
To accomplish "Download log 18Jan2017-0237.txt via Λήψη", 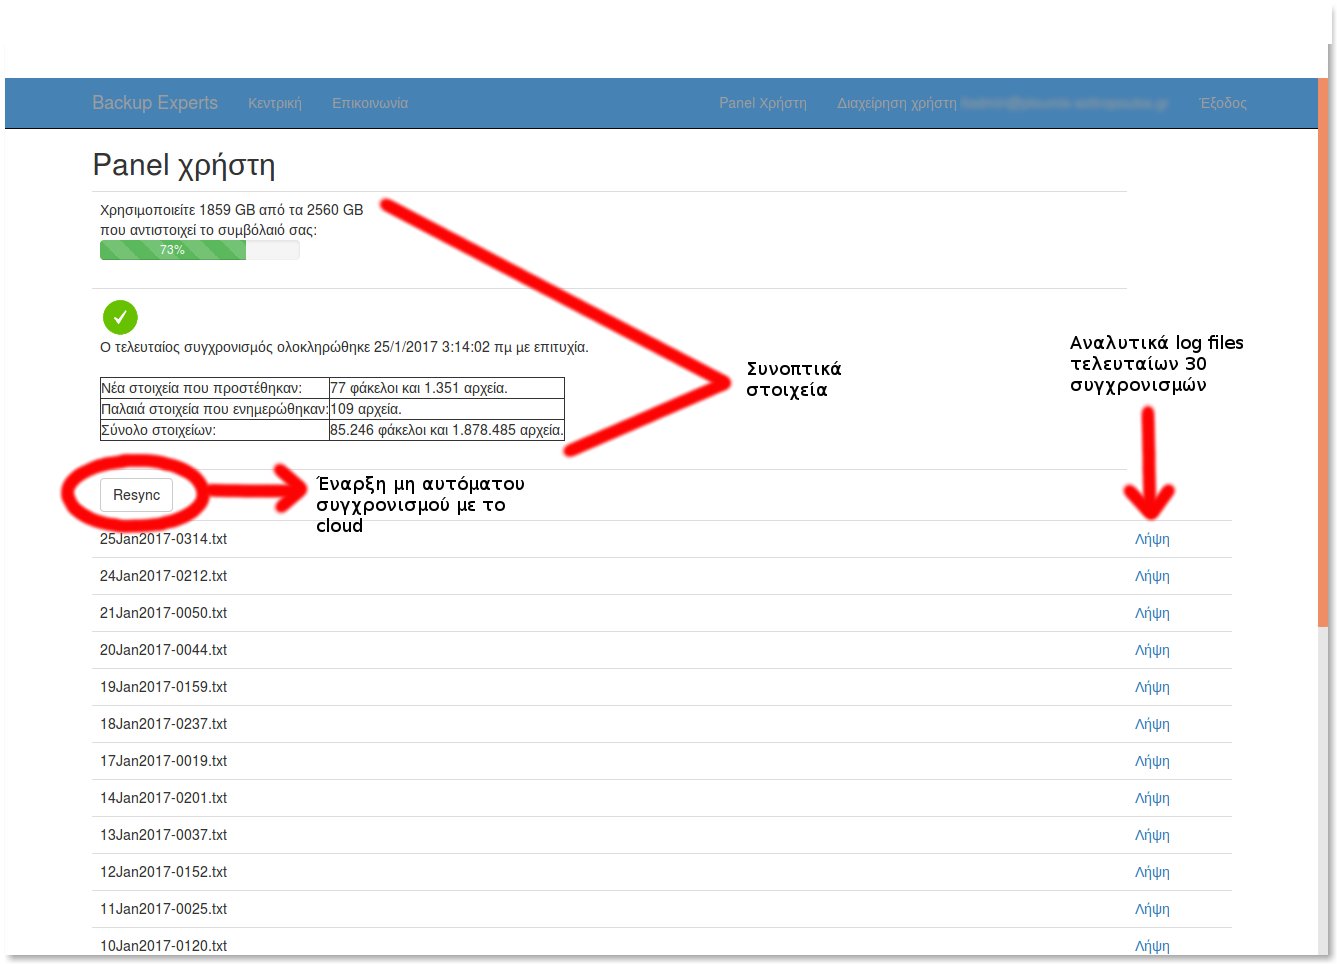I will [x=1152, y=724].
